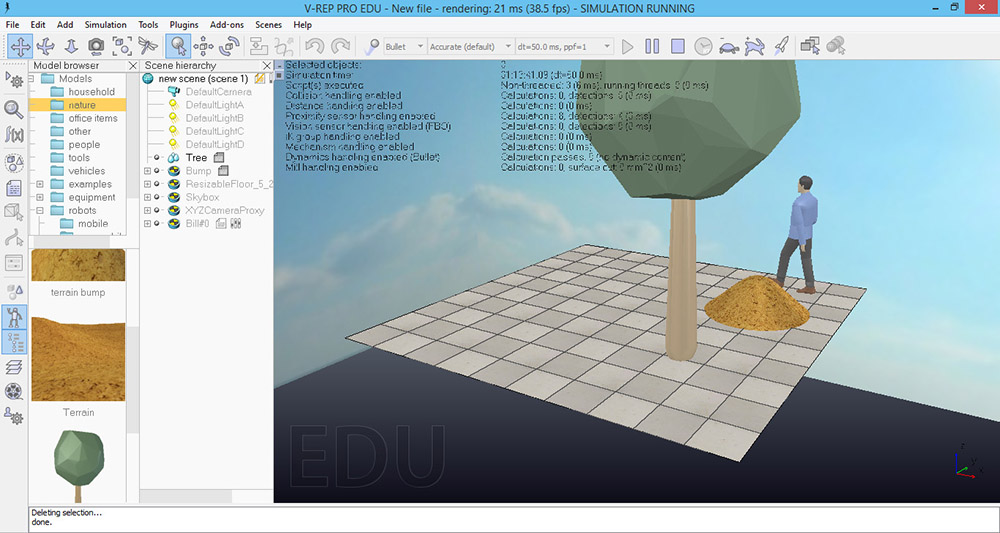Click the scene selector icon

click(x=835, y=46)
